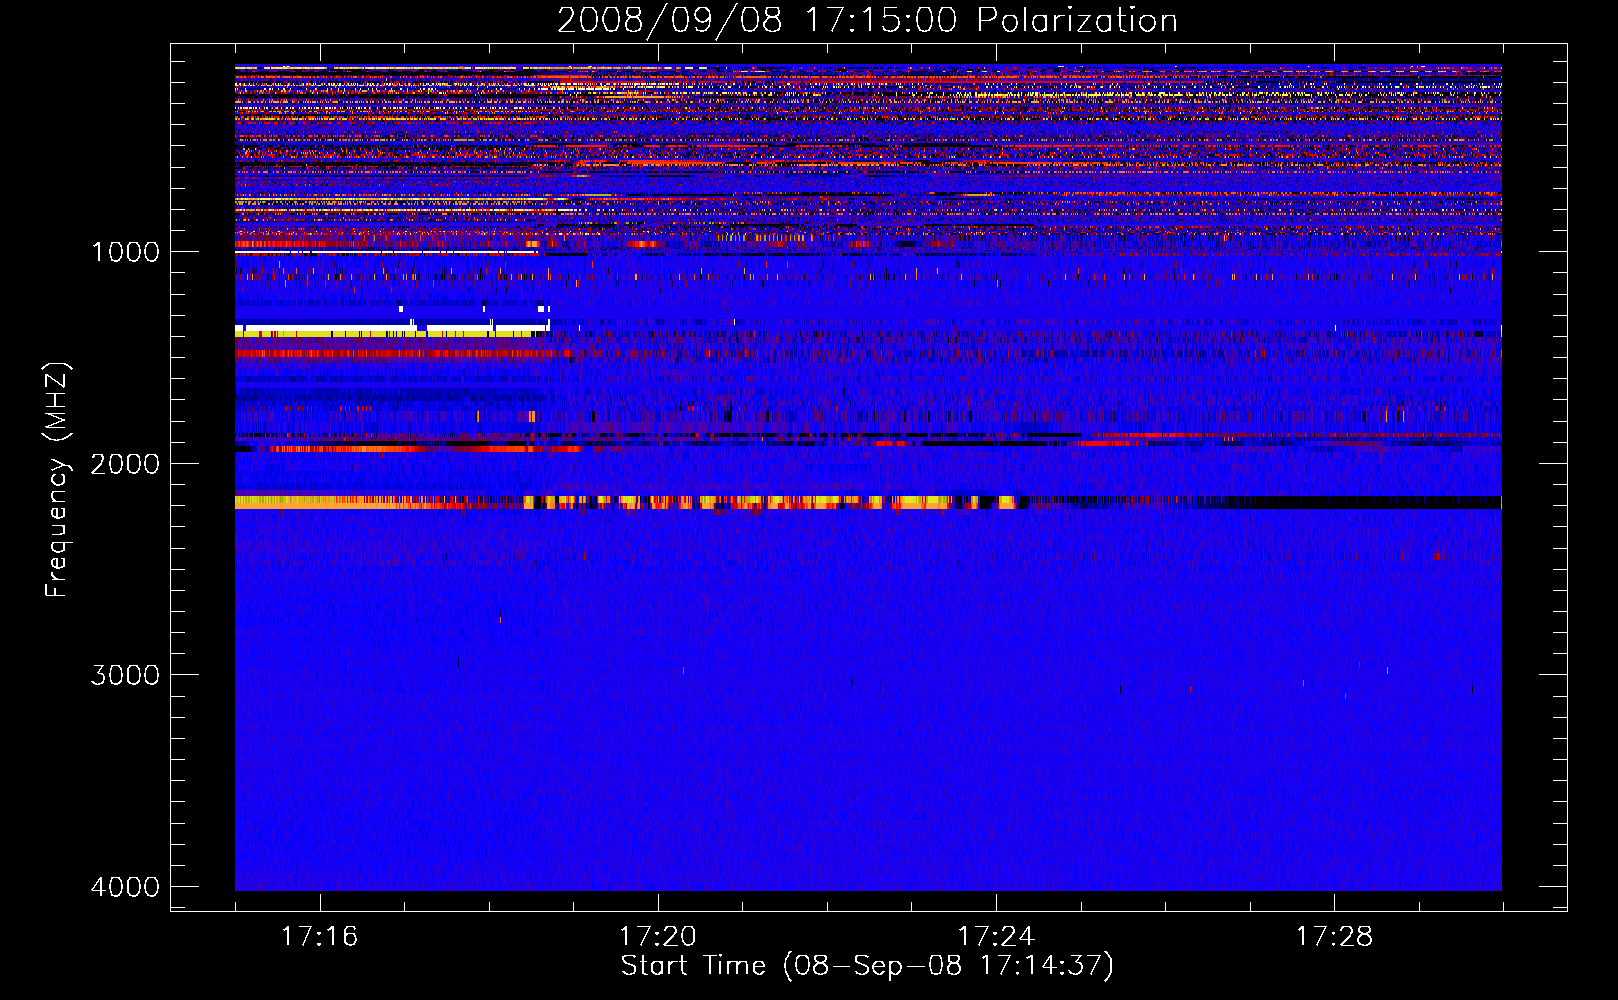
Task: Click the 3000 frequency tick label
Action: [x=126, y=675]
